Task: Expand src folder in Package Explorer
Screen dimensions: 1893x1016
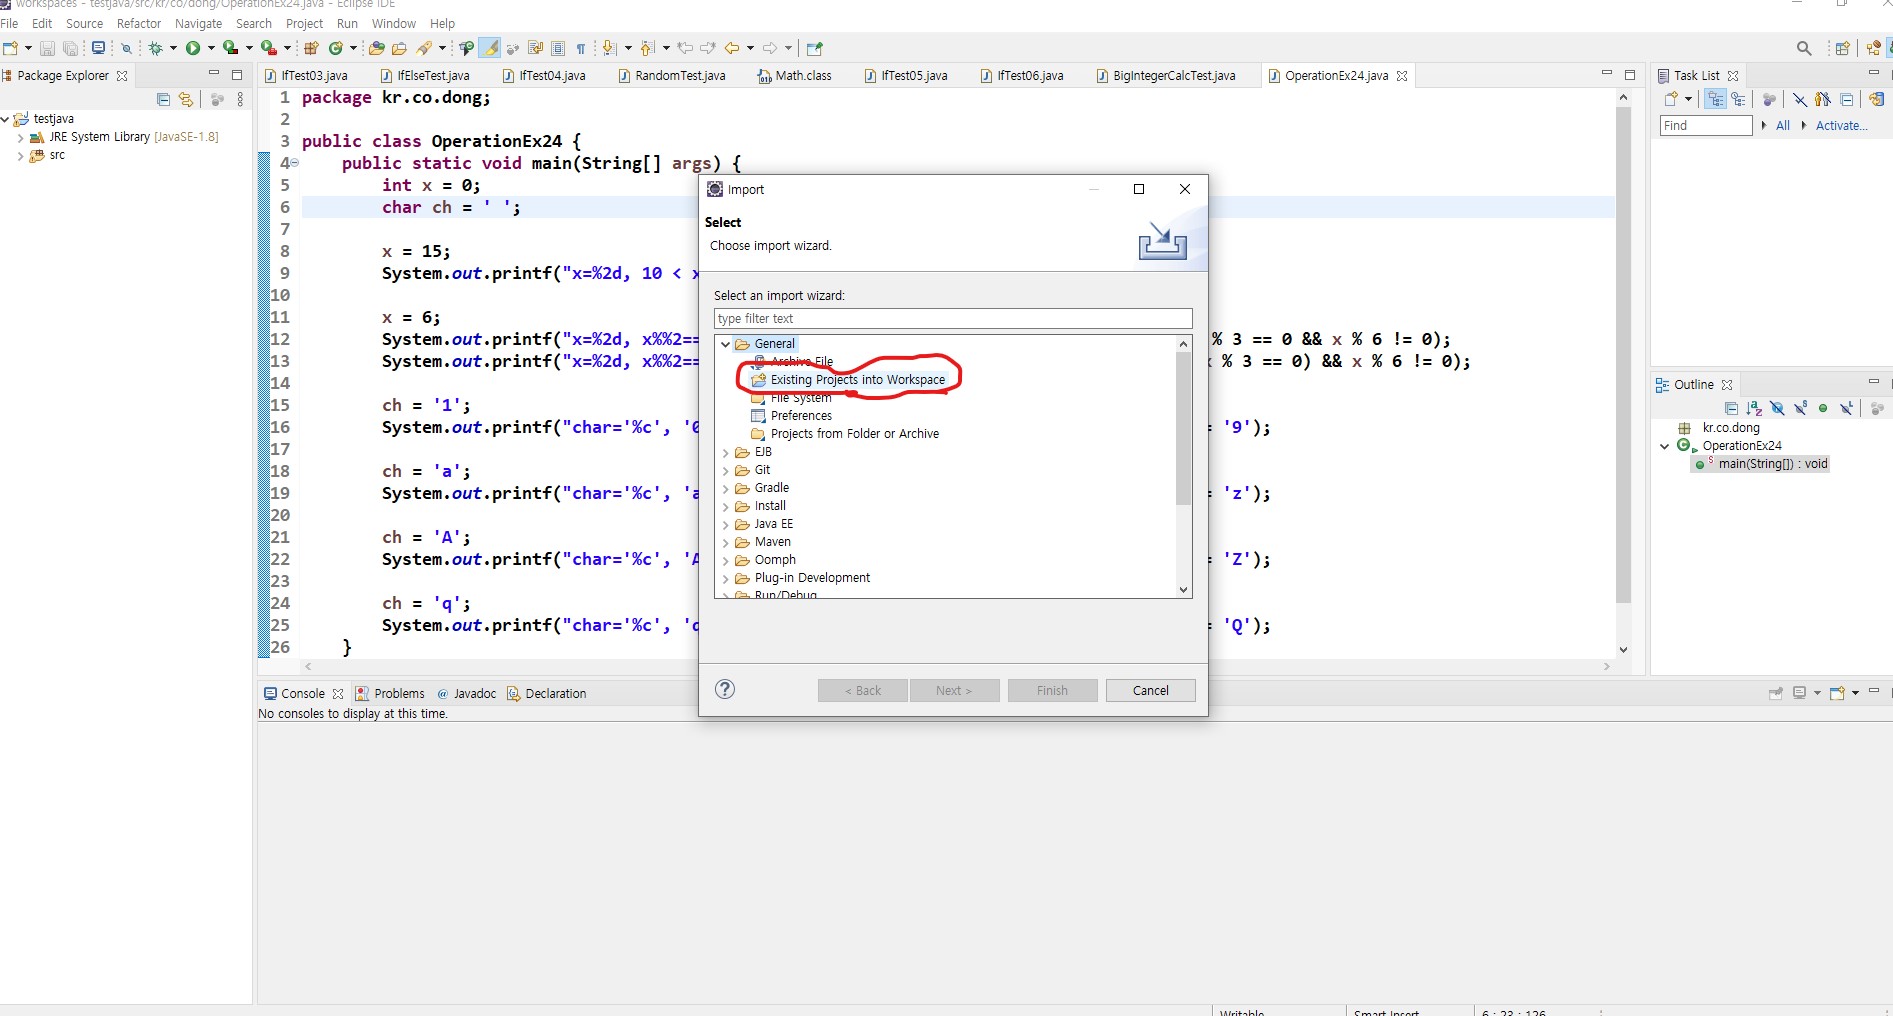Action: [x=21, y=156]
